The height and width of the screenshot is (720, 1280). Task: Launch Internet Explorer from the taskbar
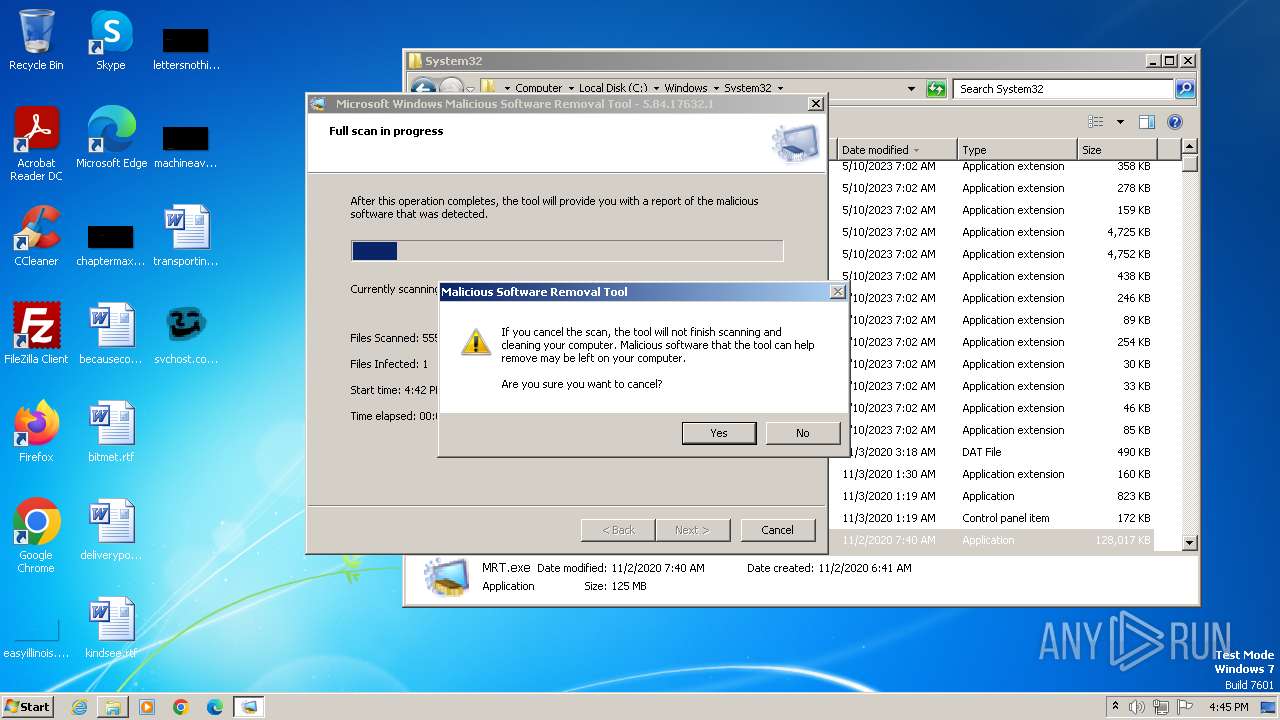(x=79, y=707)
